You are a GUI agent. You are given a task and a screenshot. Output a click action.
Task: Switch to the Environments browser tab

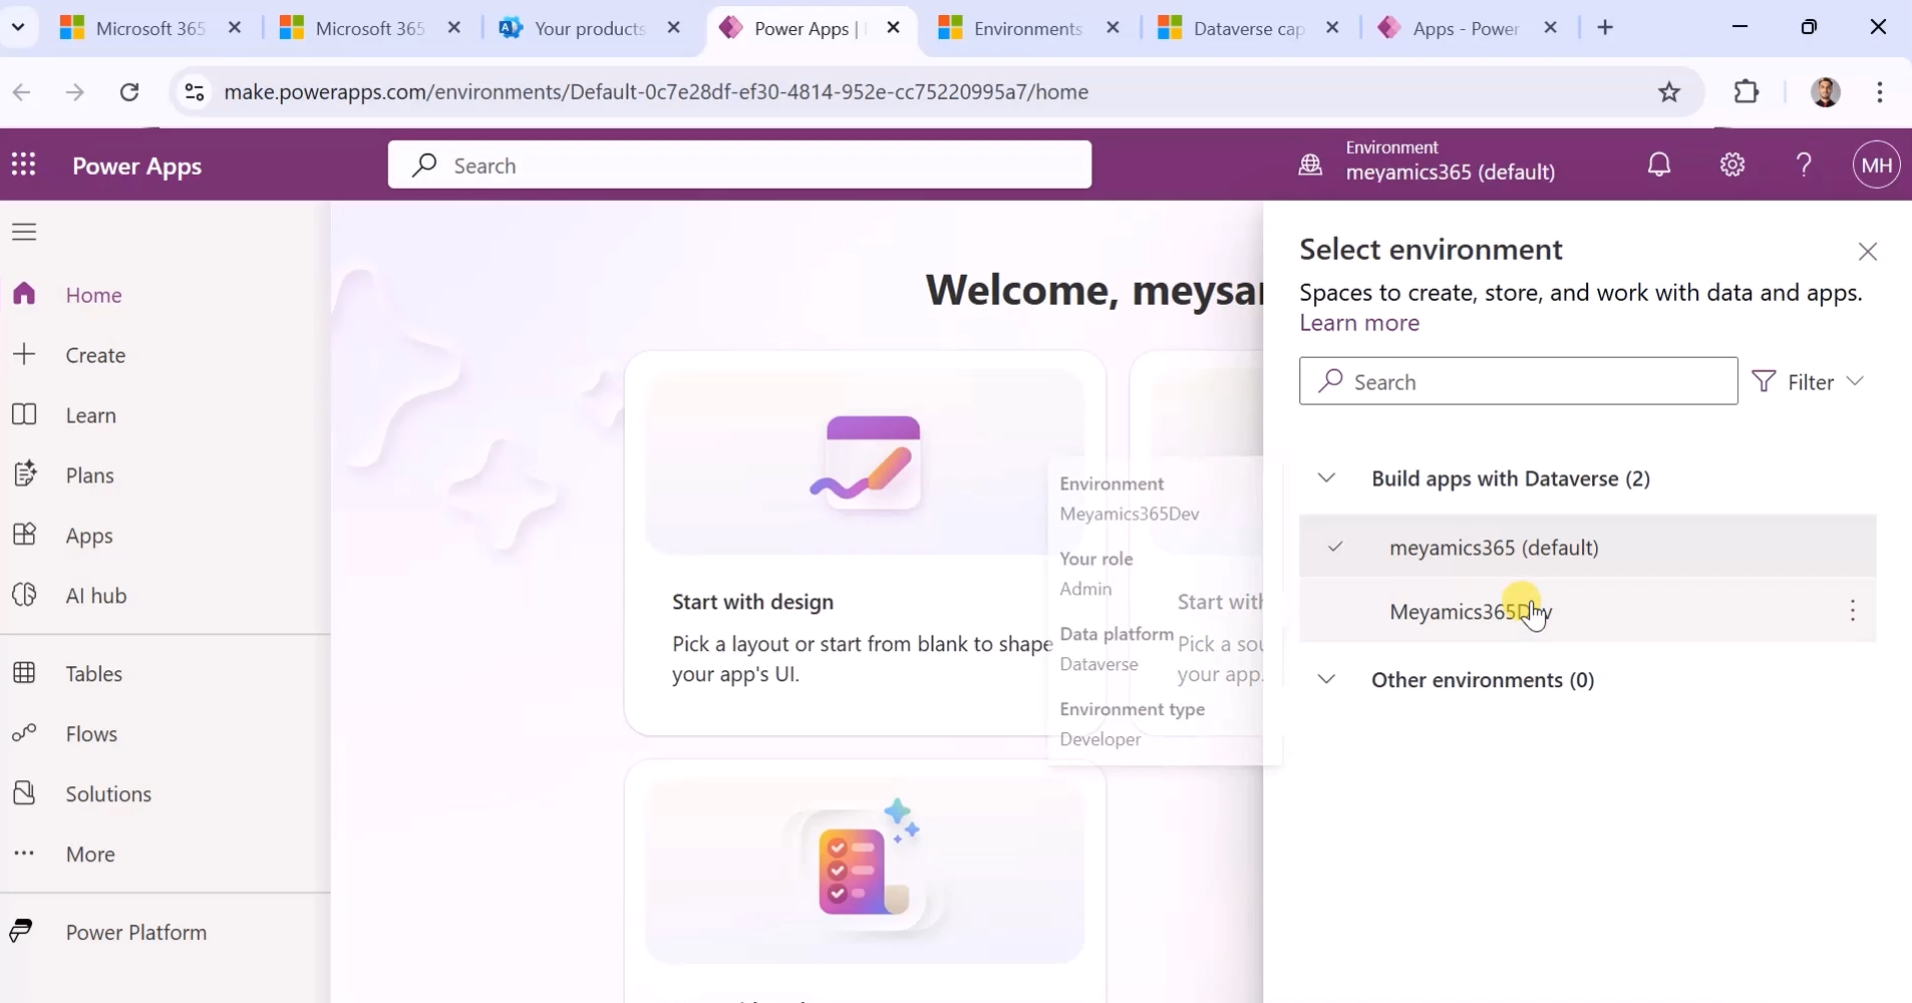coord(1027,28)
